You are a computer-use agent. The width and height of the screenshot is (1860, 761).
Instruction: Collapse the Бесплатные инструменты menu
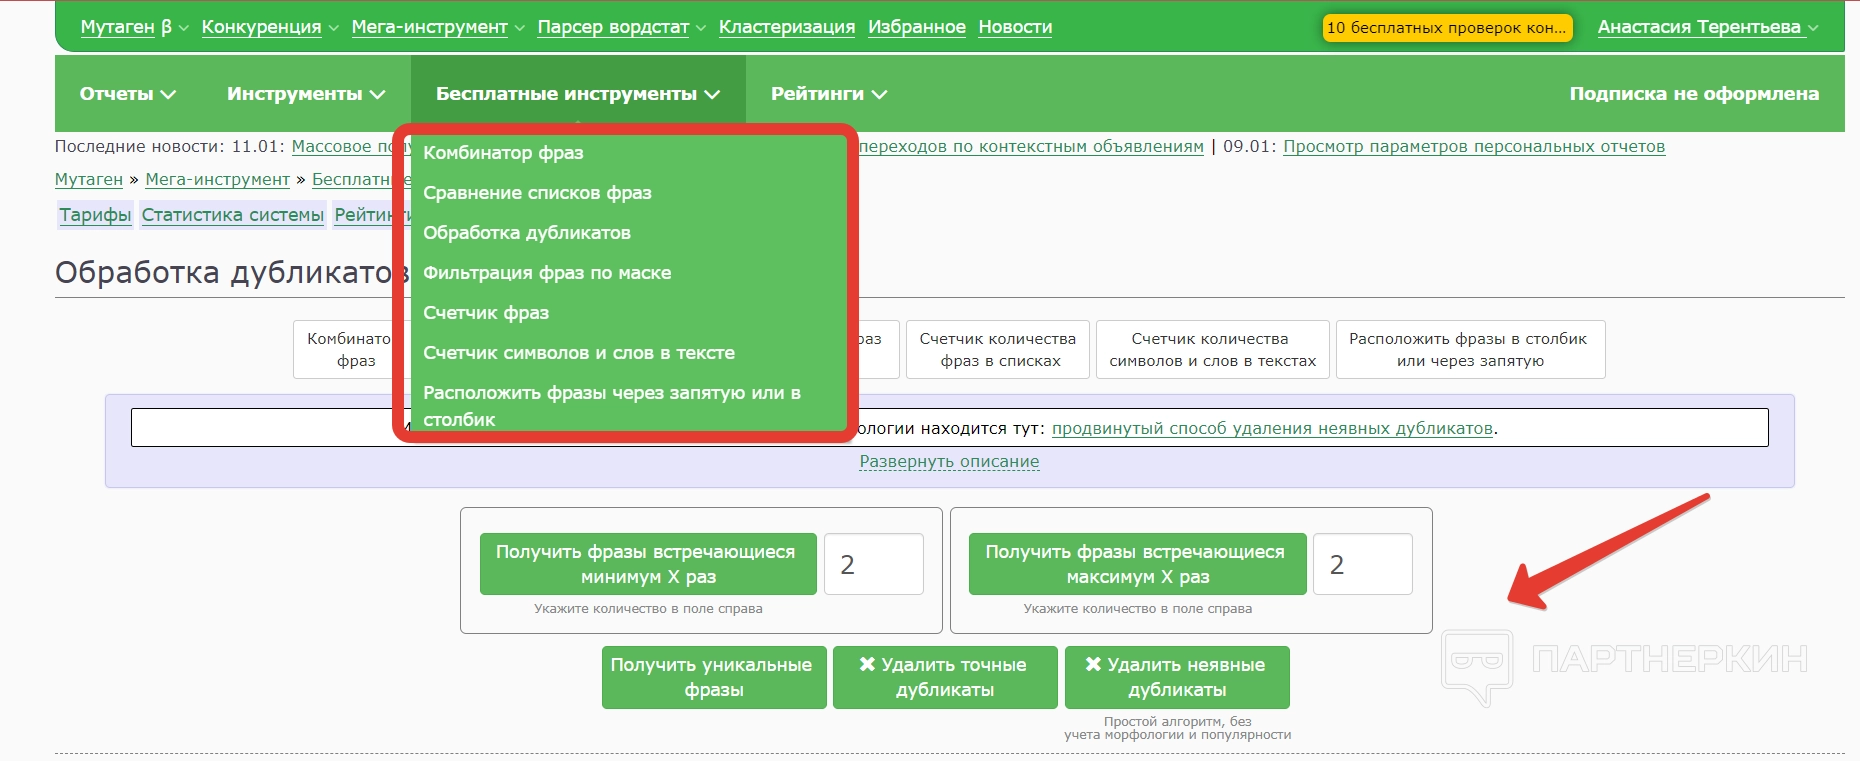[578, 94]
